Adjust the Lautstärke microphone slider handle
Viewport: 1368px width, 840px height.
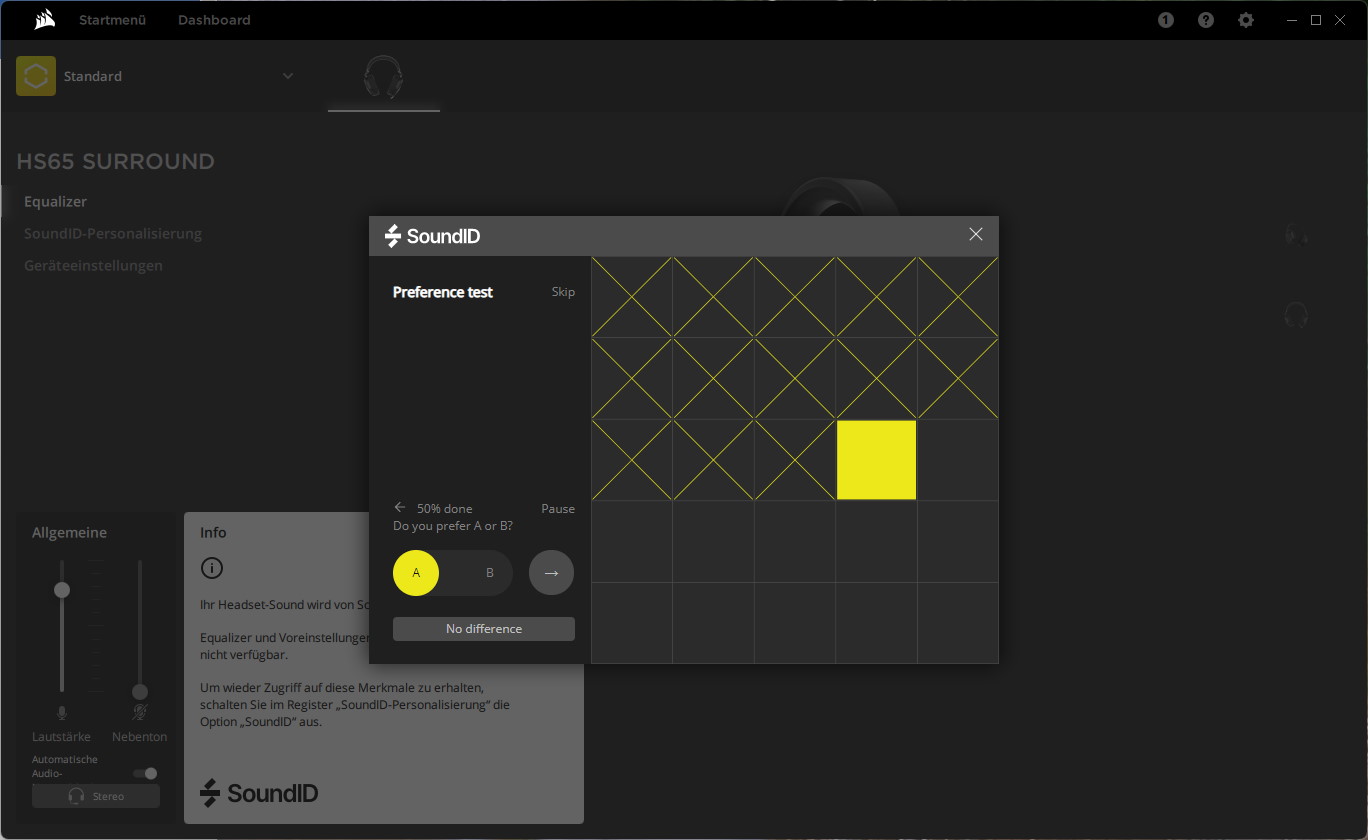(62, 590)
